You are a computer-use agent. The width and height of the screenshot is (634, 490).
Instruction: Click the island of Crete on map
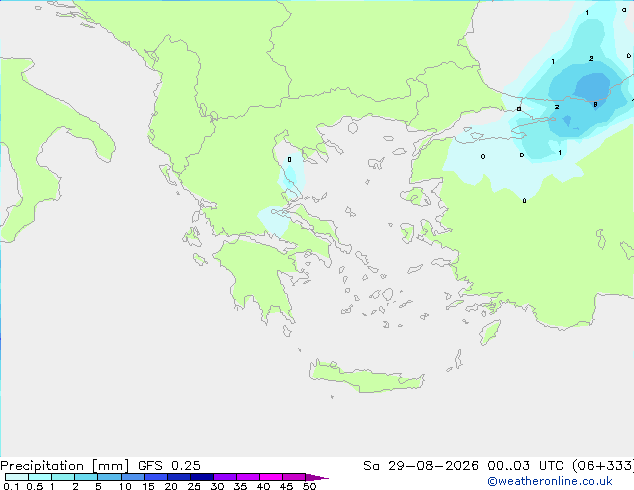[x=366, y=378]
